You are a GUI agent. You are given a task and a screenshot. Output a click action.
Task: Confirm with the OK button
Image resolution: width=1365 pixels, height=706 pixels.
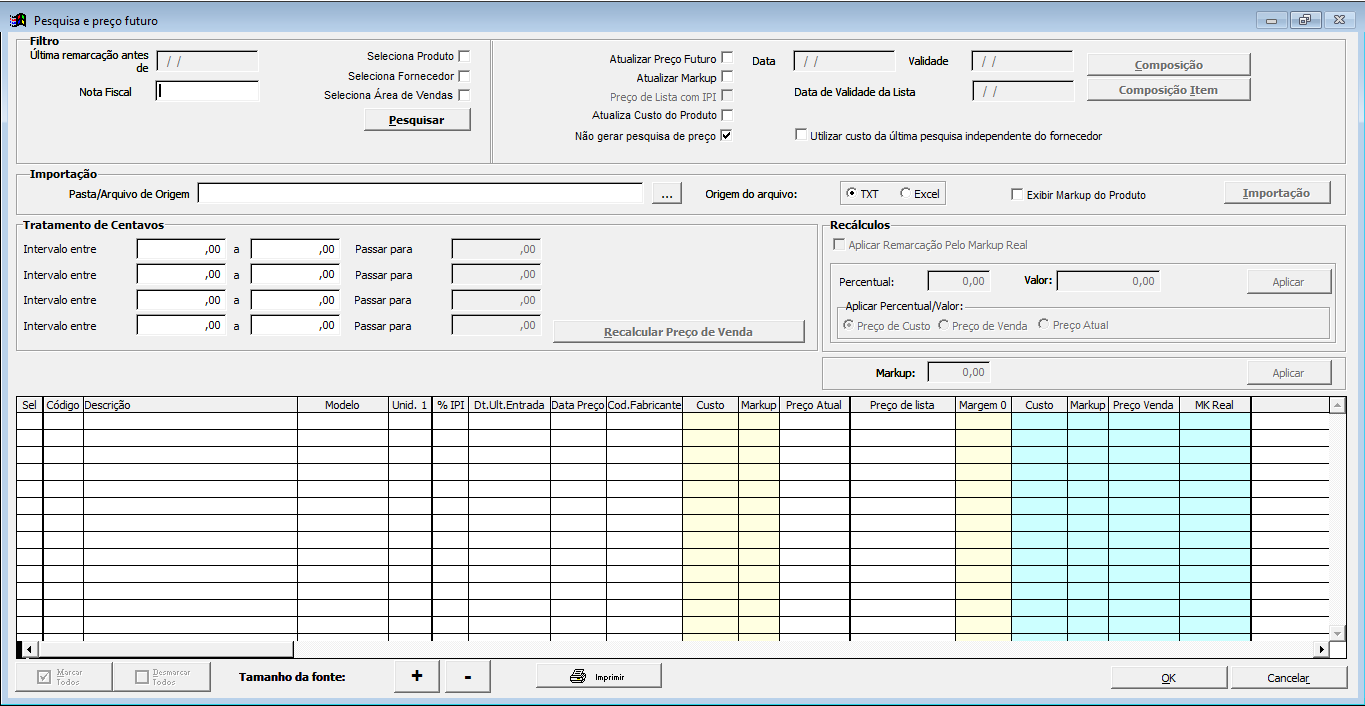click(1169, 677)
